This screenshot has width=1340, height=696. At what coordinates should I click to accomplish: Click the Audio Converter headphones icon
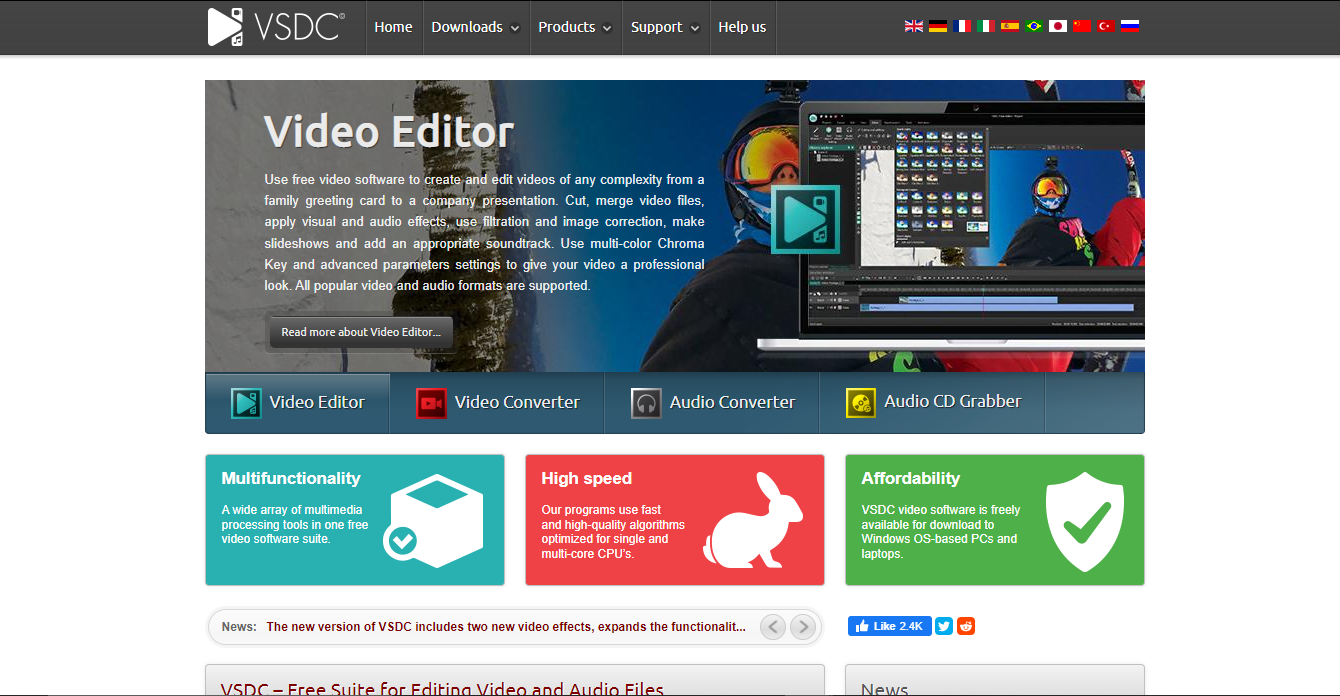click(x=646, y=403)
